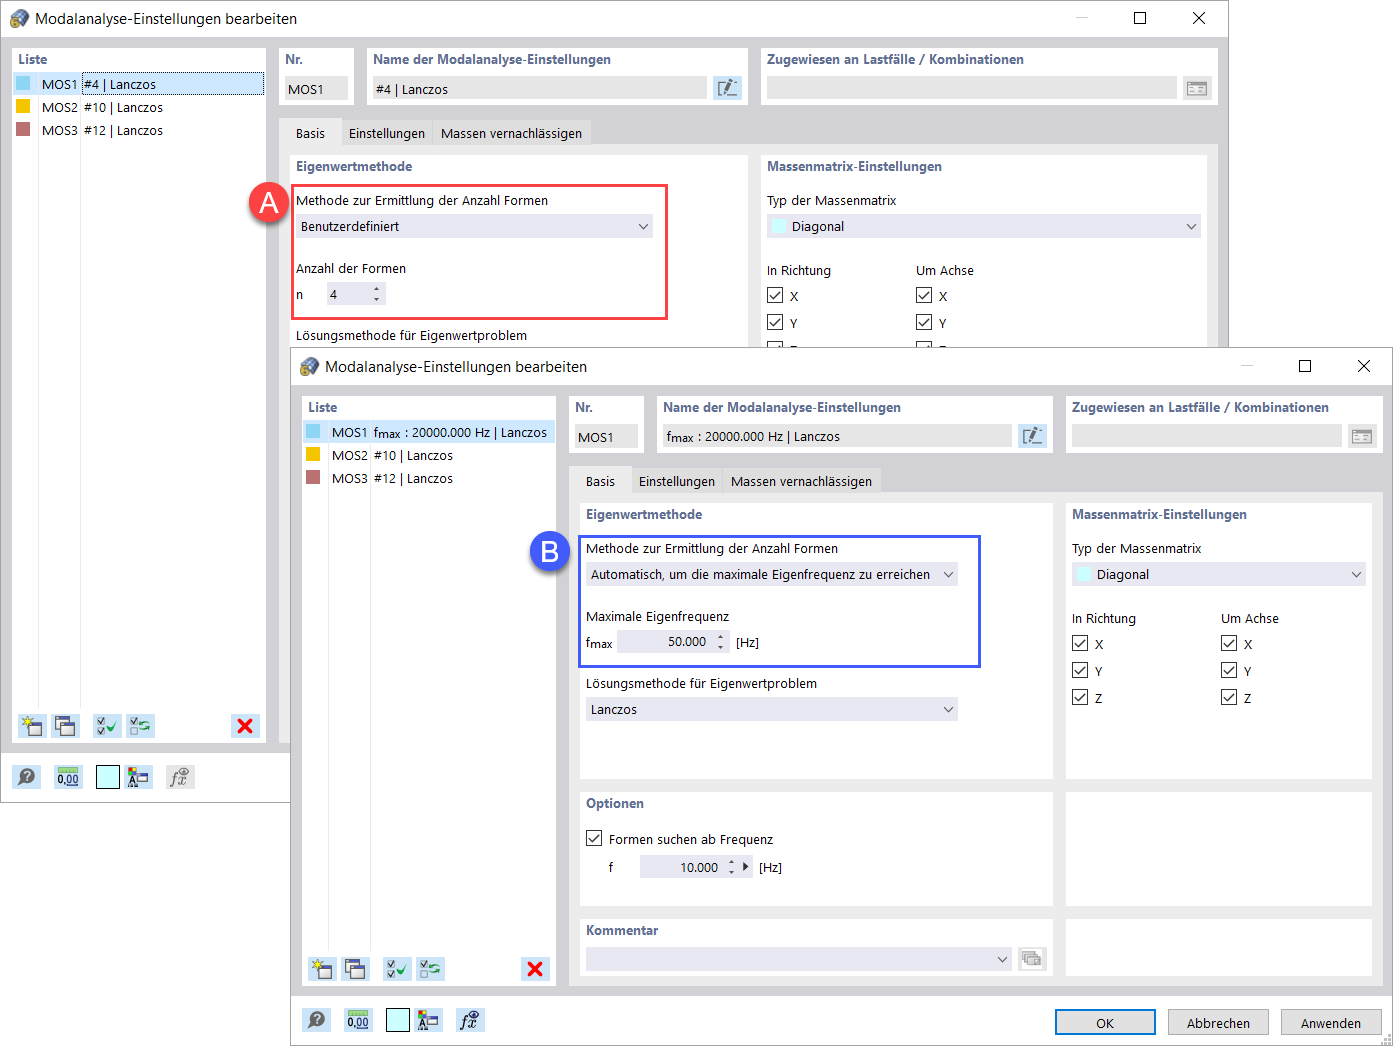Image resolution: width=1400 pixels, height=1050 pixels.
Task: Delete selected entry with red X in front window
Action: coord(535,968)
